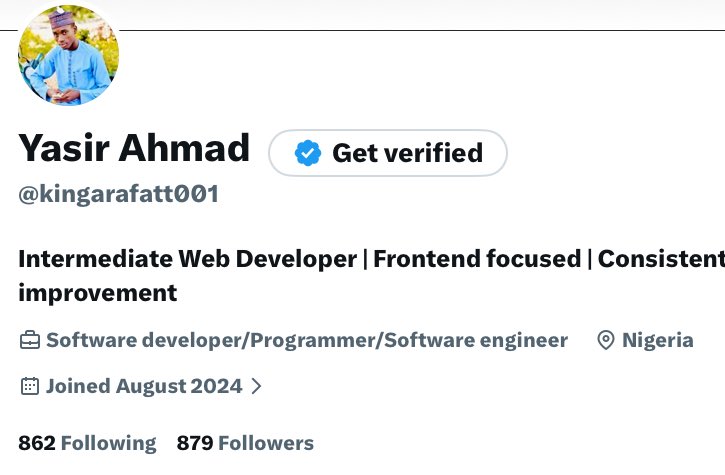
Task: Click the word "Consistent" in the bio
Action: (x=660, y=259)
